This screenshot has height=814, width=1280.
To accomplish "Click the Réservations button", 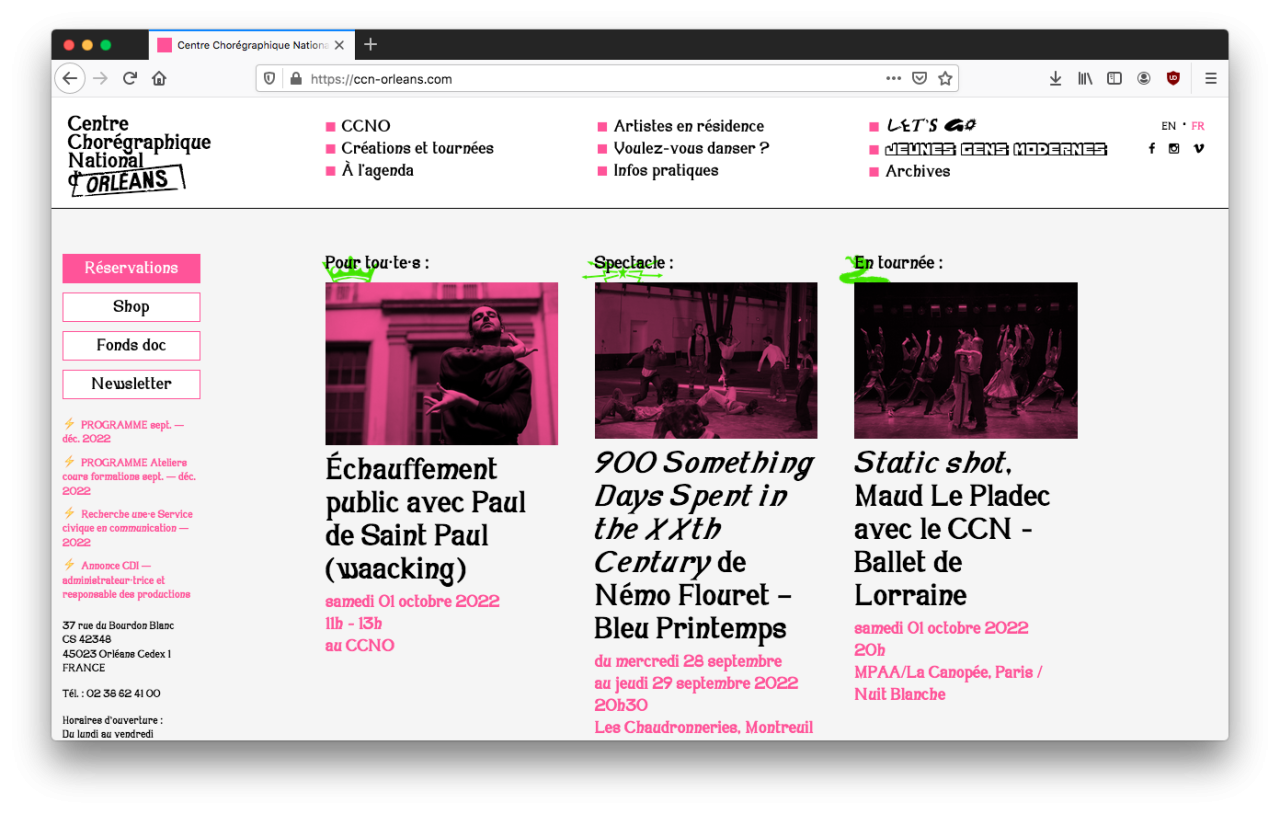I will click(x=131, y=268).
